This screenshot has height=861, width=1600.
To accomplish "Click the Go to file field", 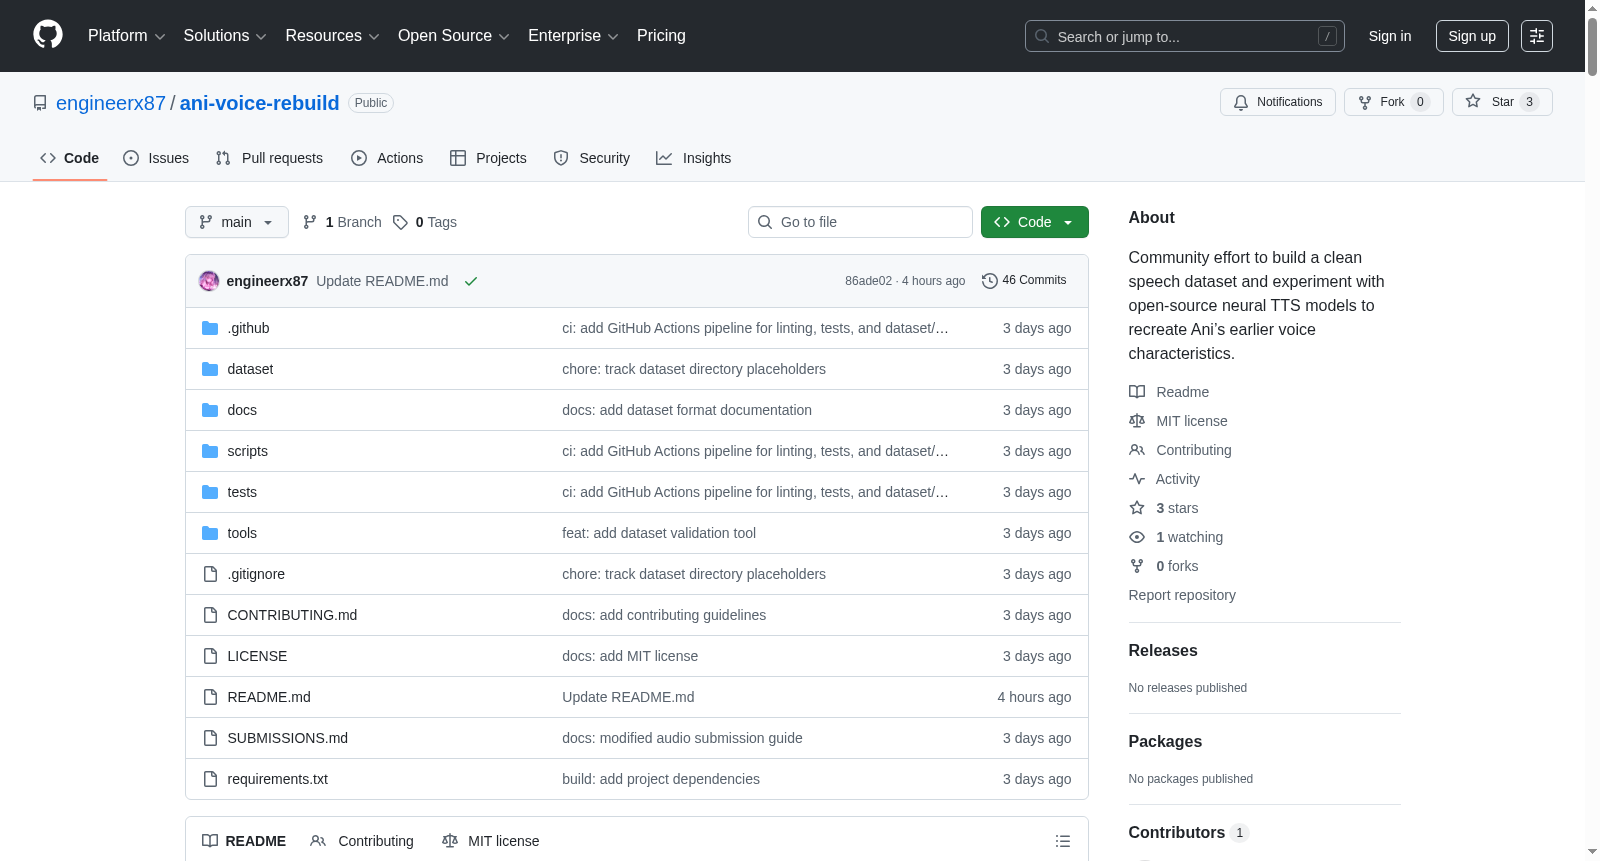I will click(860, 222).
